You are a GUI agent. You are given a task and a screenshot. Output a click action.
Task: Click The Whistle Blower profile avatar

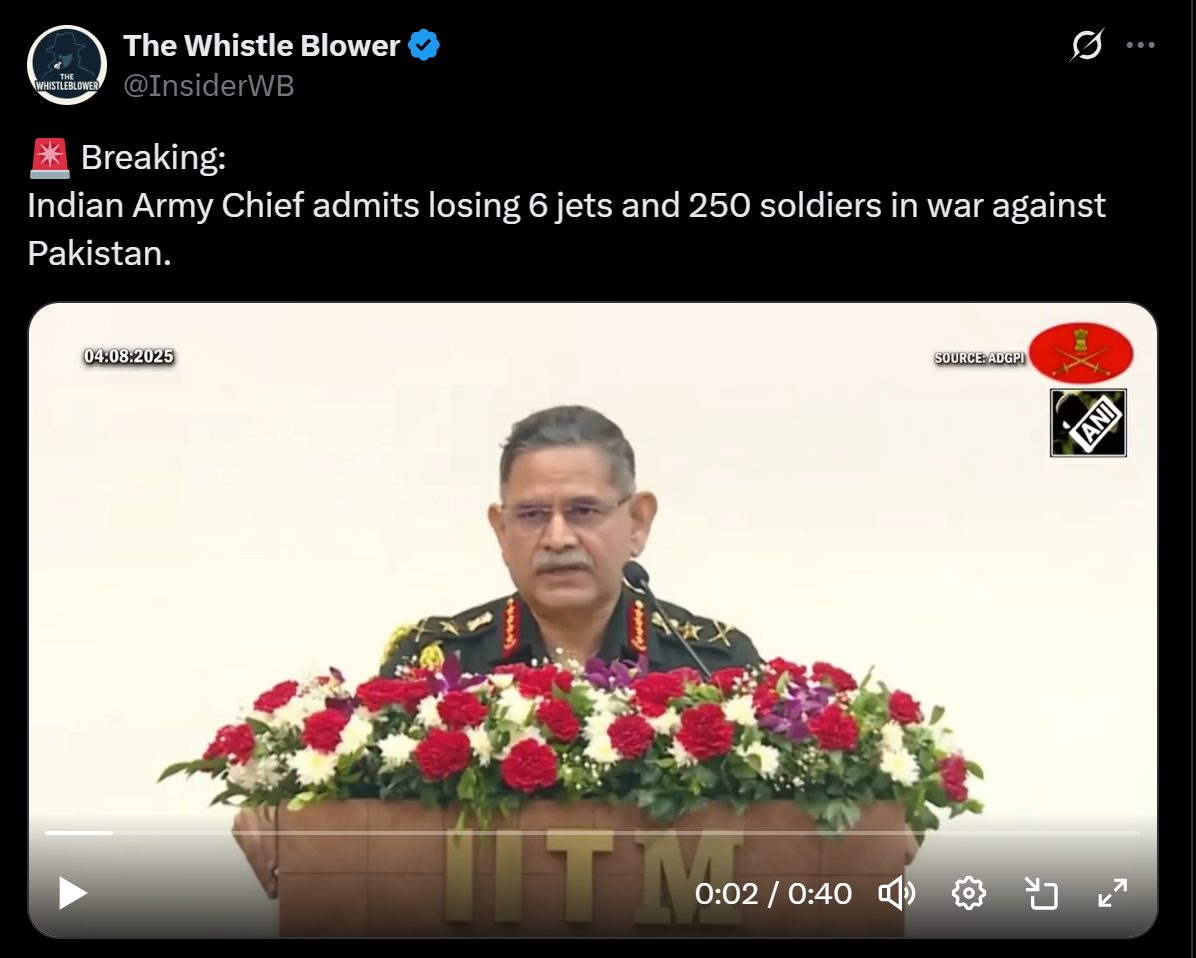tap(67, 65)
